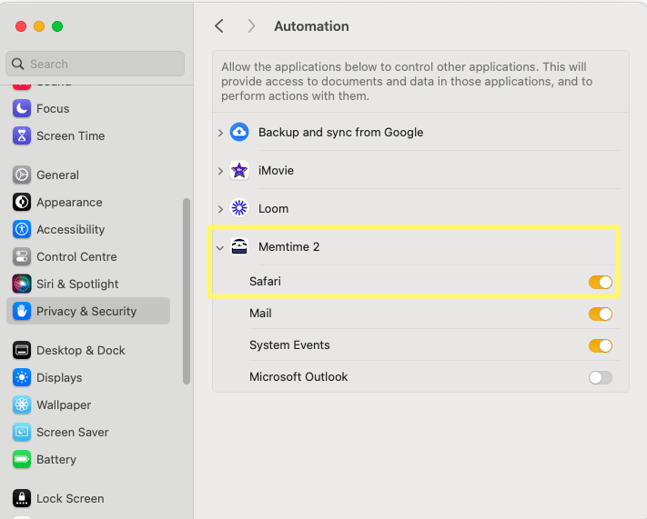Image resolution: width=647 pixels, height=519 pixels.
Task: Click the Loom app icon
Action: (239, 208)
